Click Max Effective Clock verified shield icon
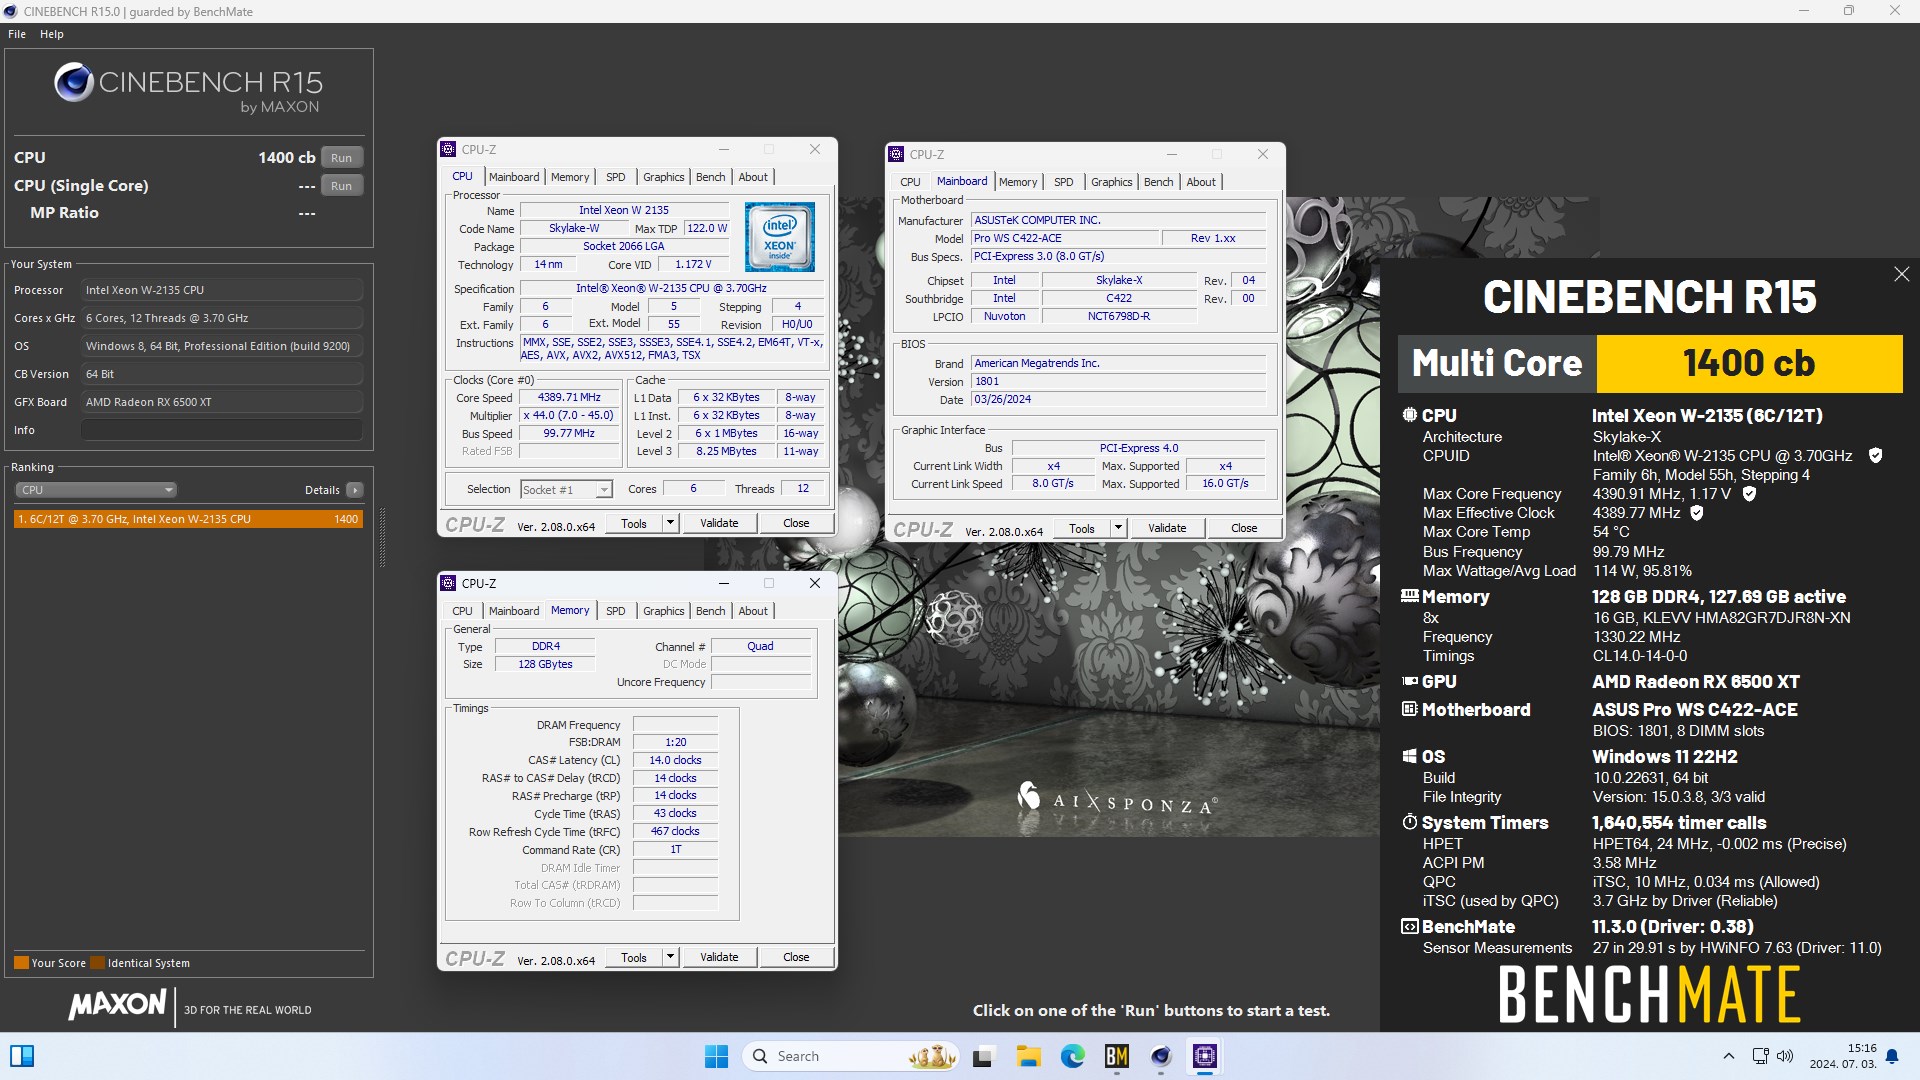This screenshot has width=1920, height=1080. (1696, 513)
